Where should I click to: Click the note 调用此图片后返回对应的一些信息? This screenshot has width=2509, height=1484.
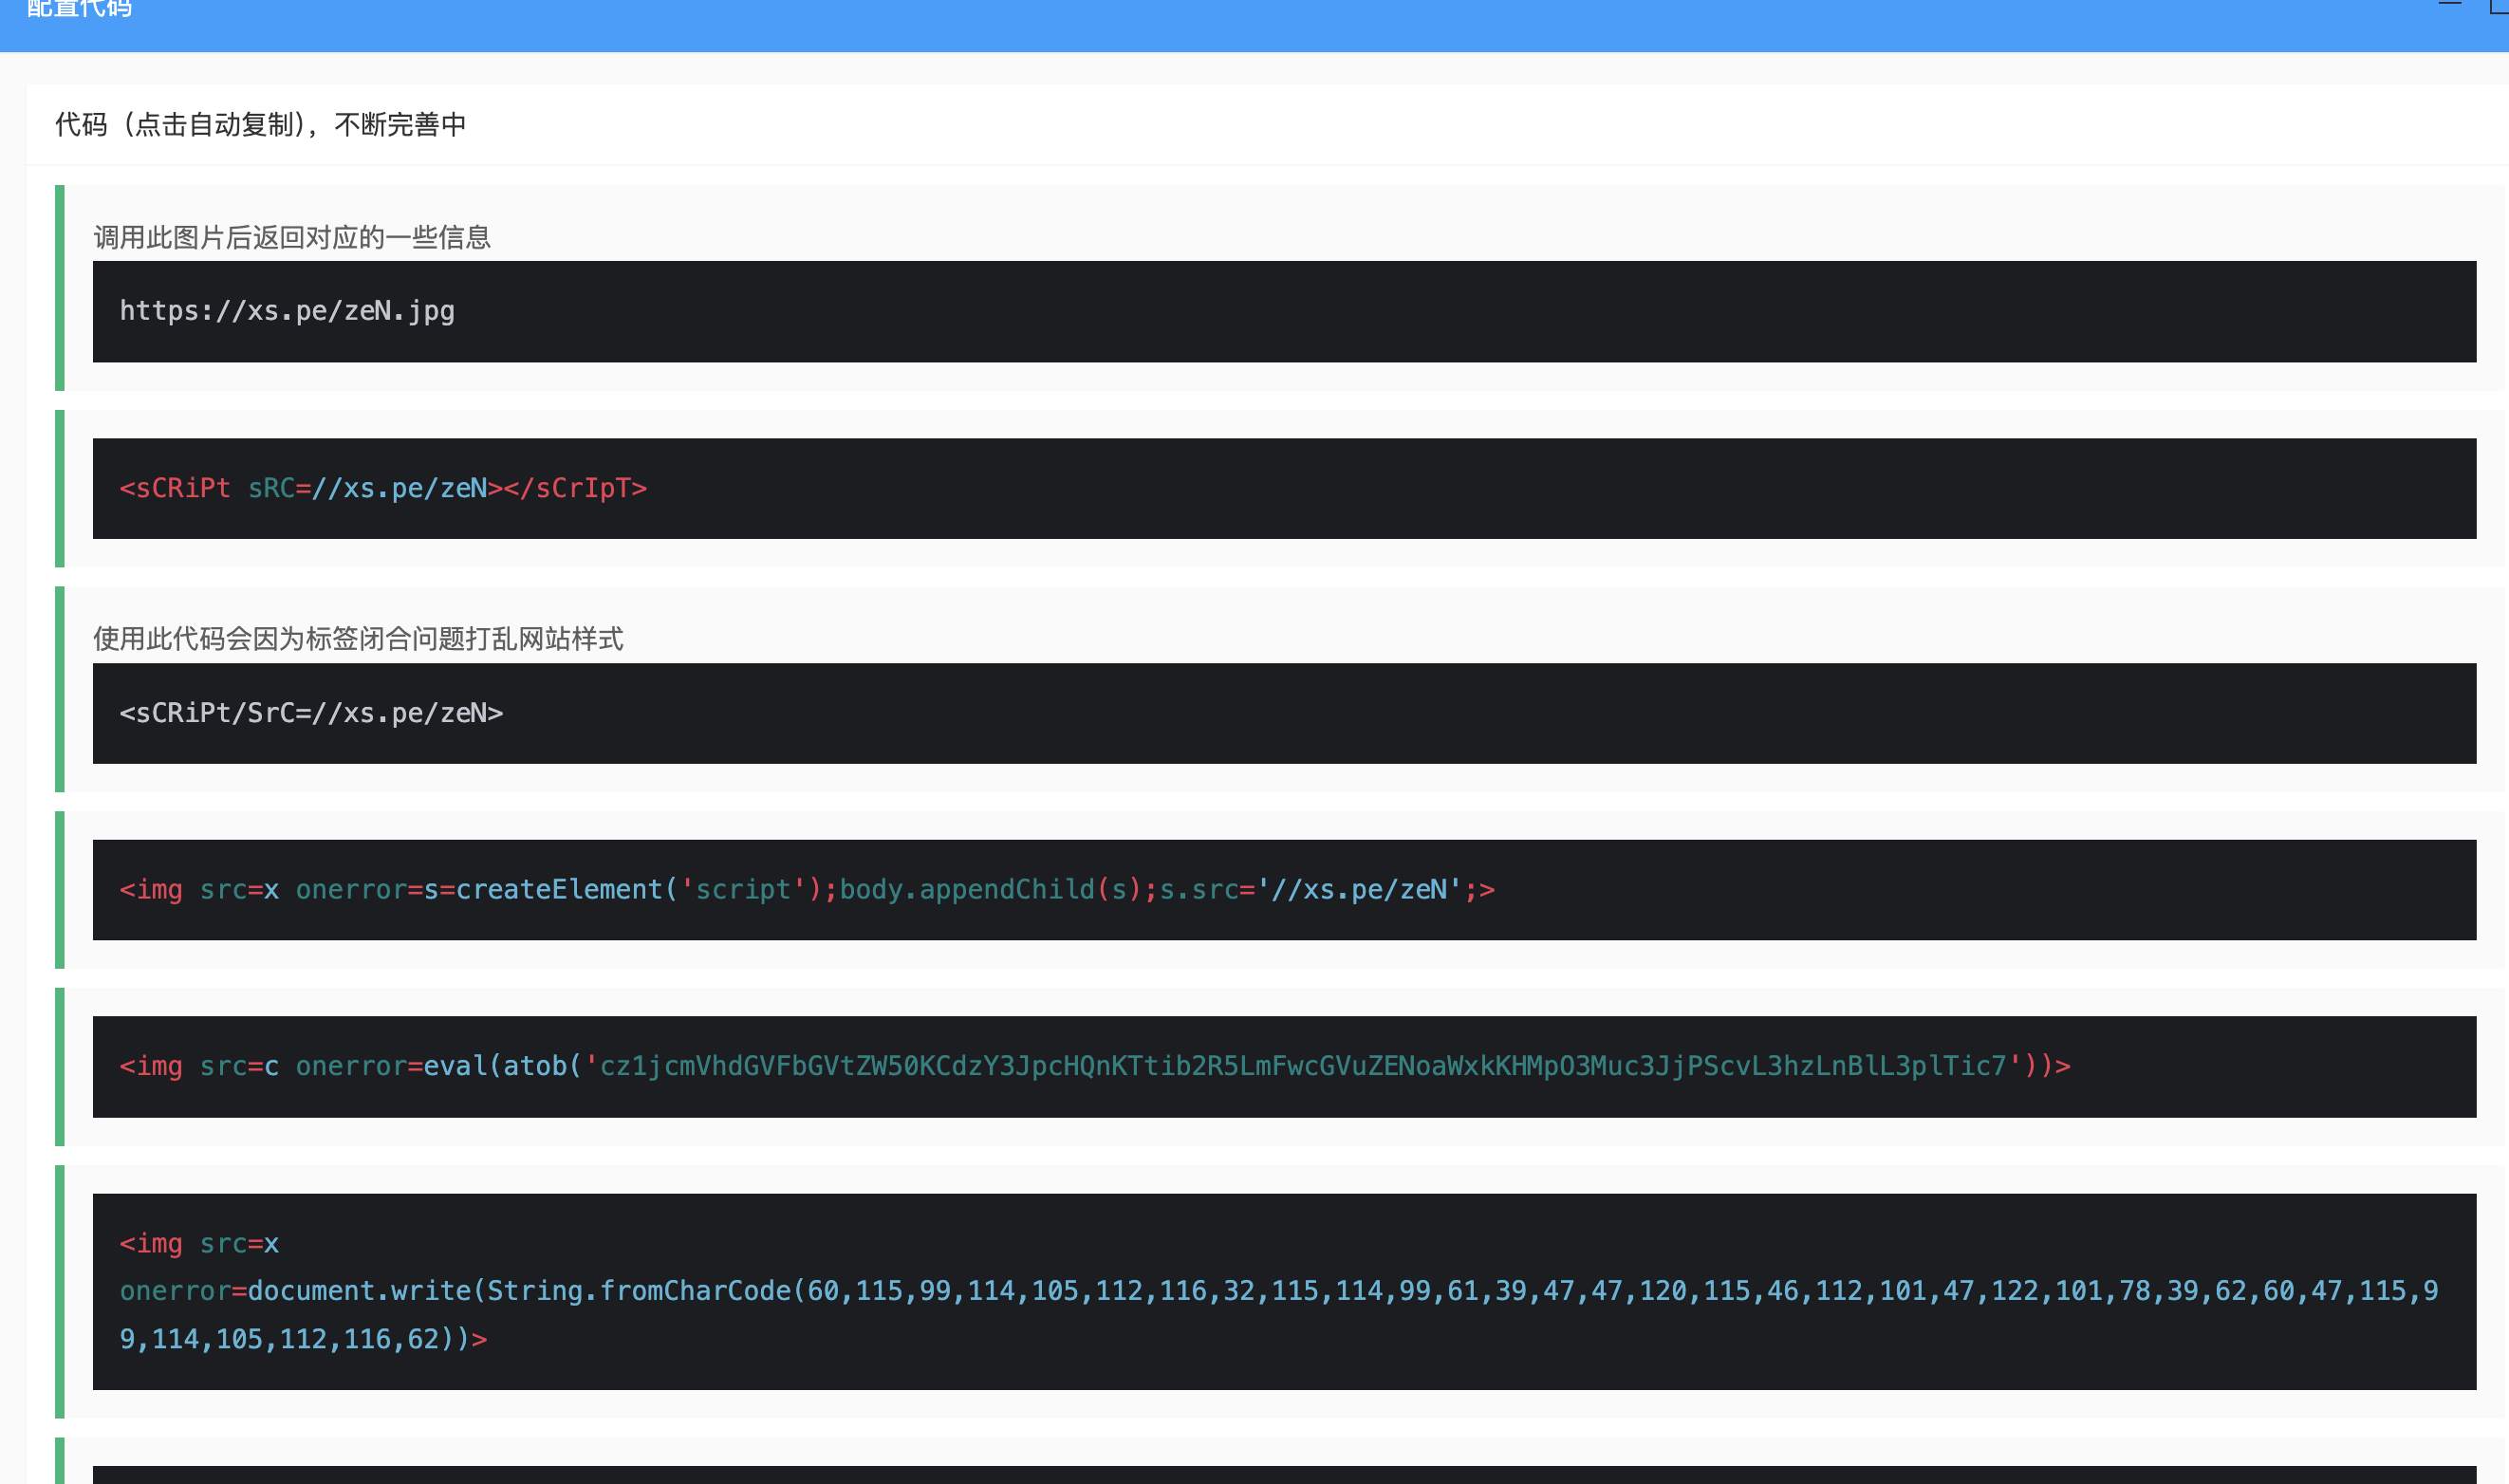coord(292,237)
